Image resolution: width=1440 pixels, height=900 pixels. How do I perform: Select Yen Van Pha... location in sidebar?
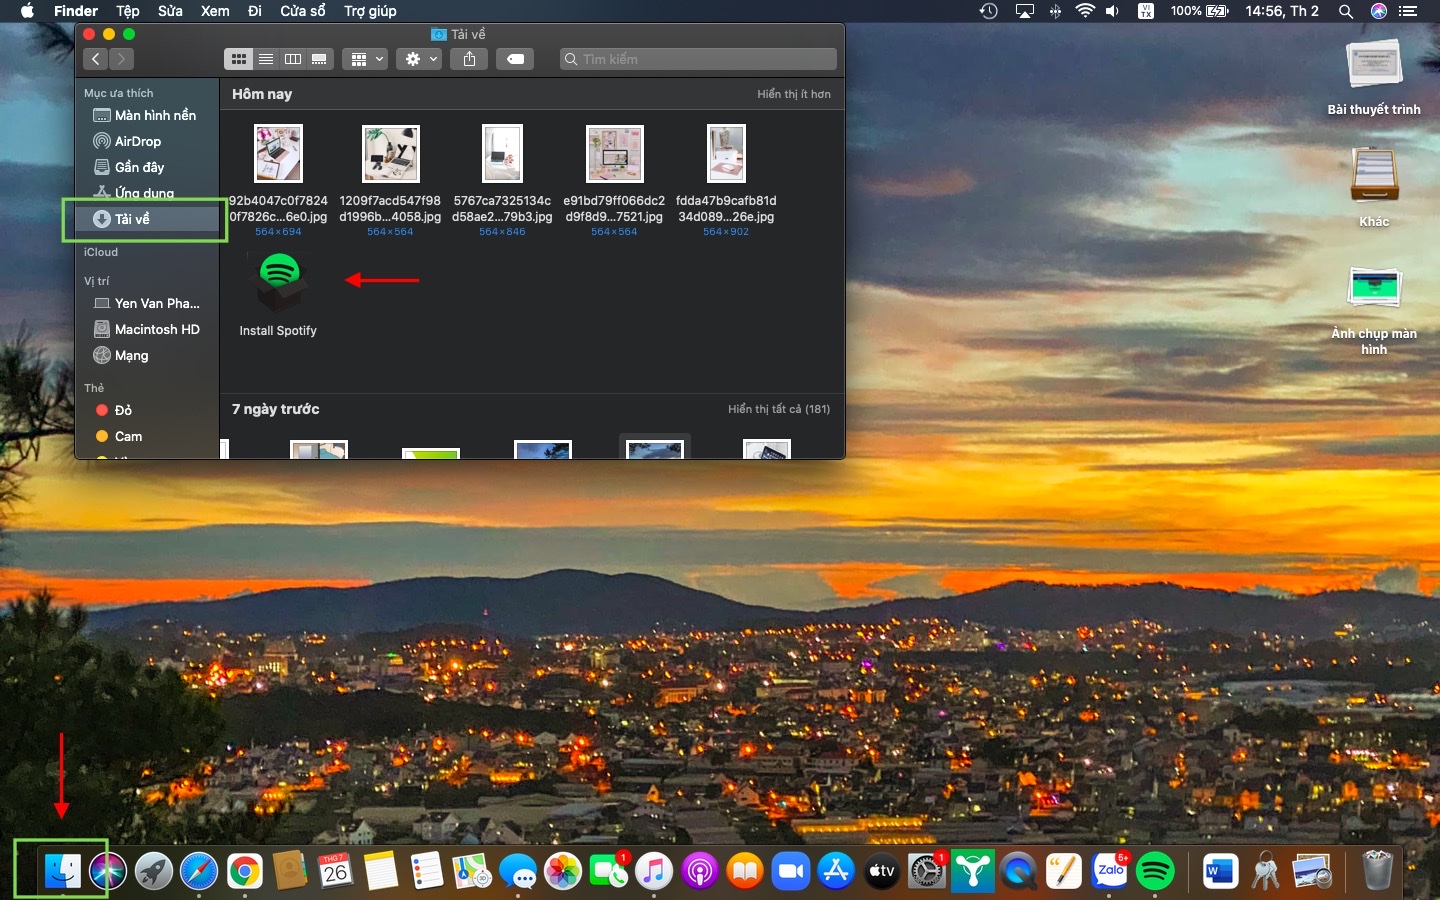tap(147, 303)
